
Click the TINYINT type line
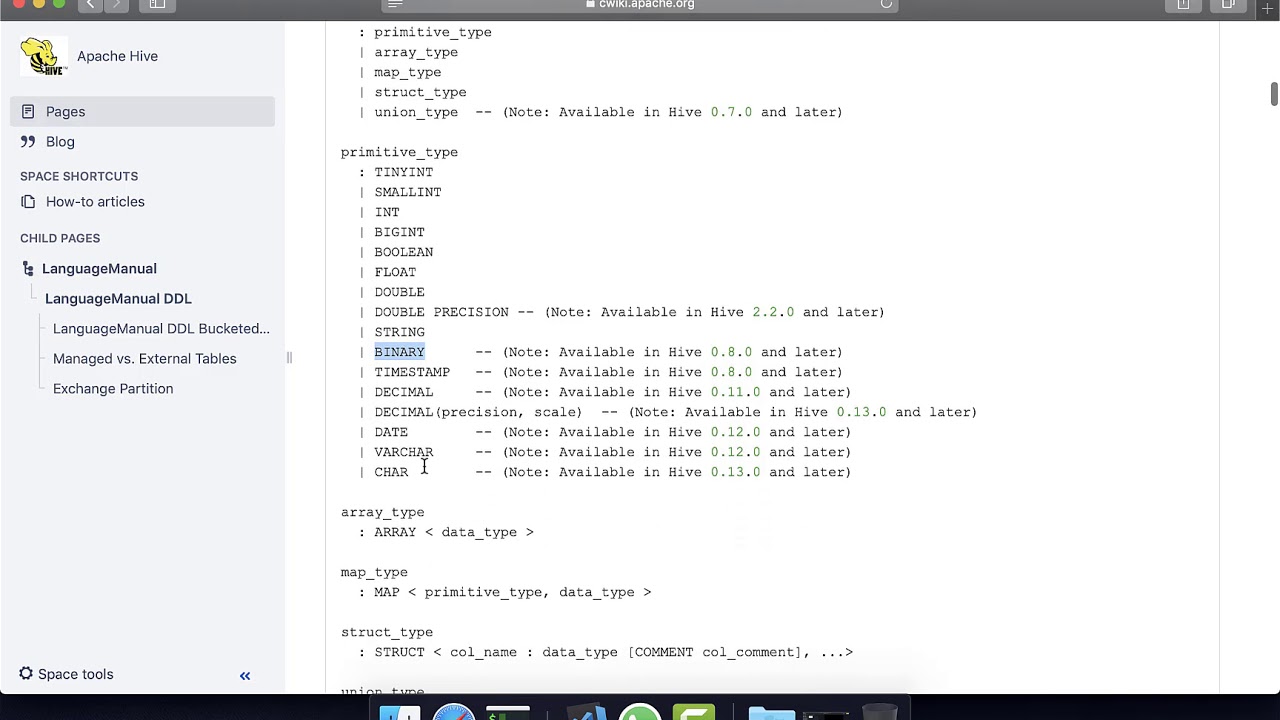[403, 172]
